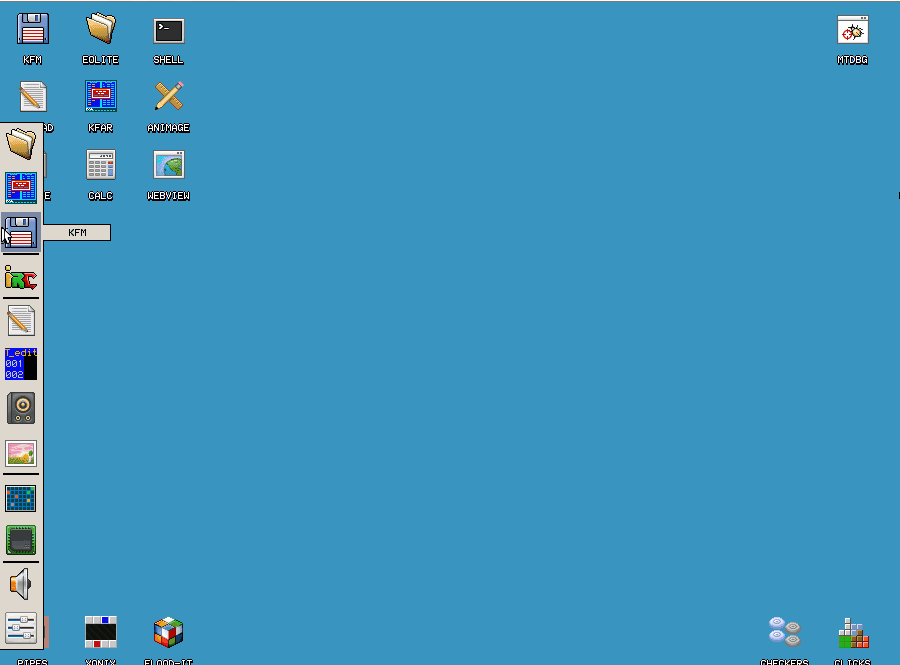Open the audio player speaker icon in sidebar
Screen dimensions: 900x665
click(21, 406)
